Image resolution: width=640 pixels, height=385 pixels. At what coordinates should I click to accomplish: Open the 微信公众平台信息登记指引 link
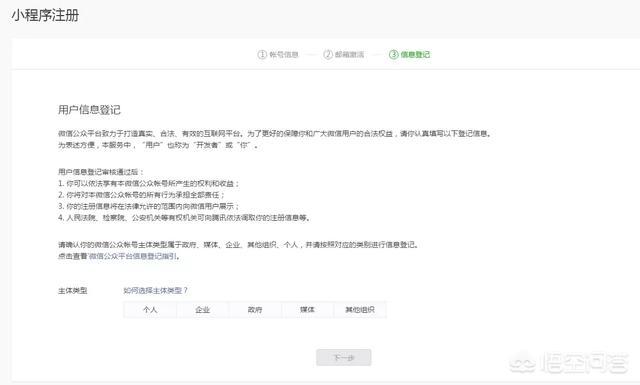pyautogui.click(x=133, y=256)
